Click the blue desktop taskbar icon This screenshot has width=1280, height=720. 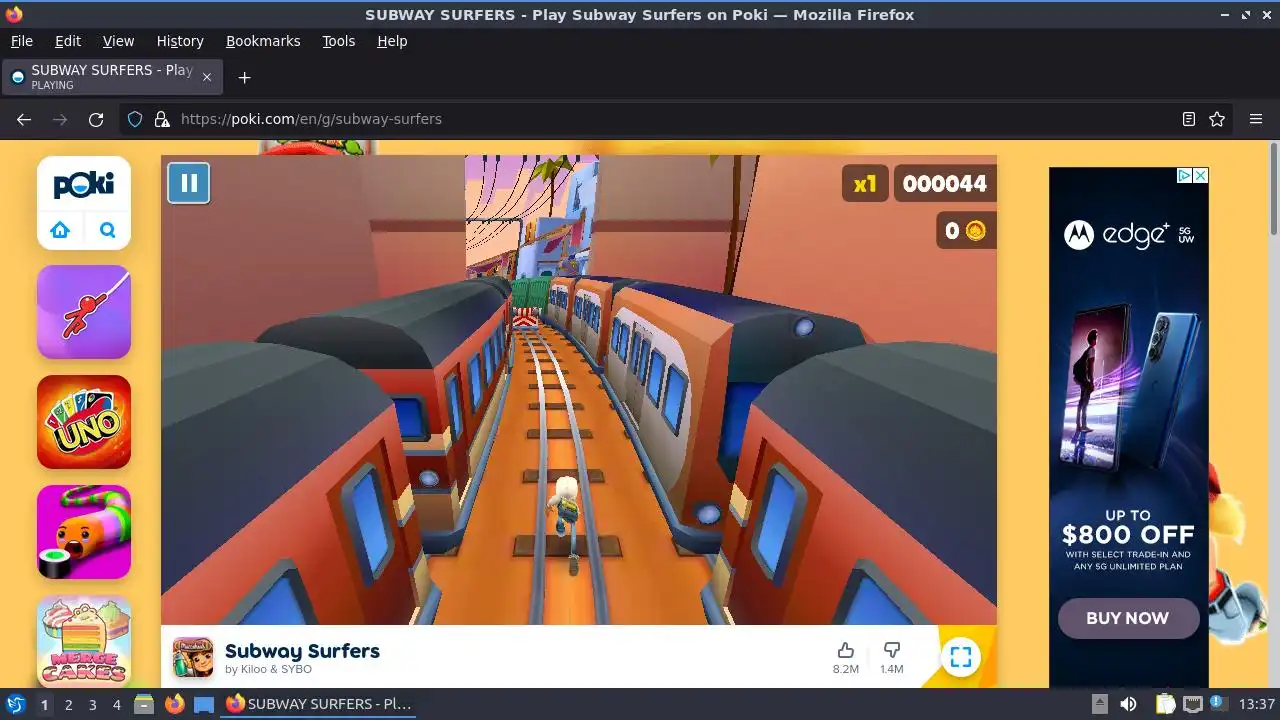tap(204, 704)
